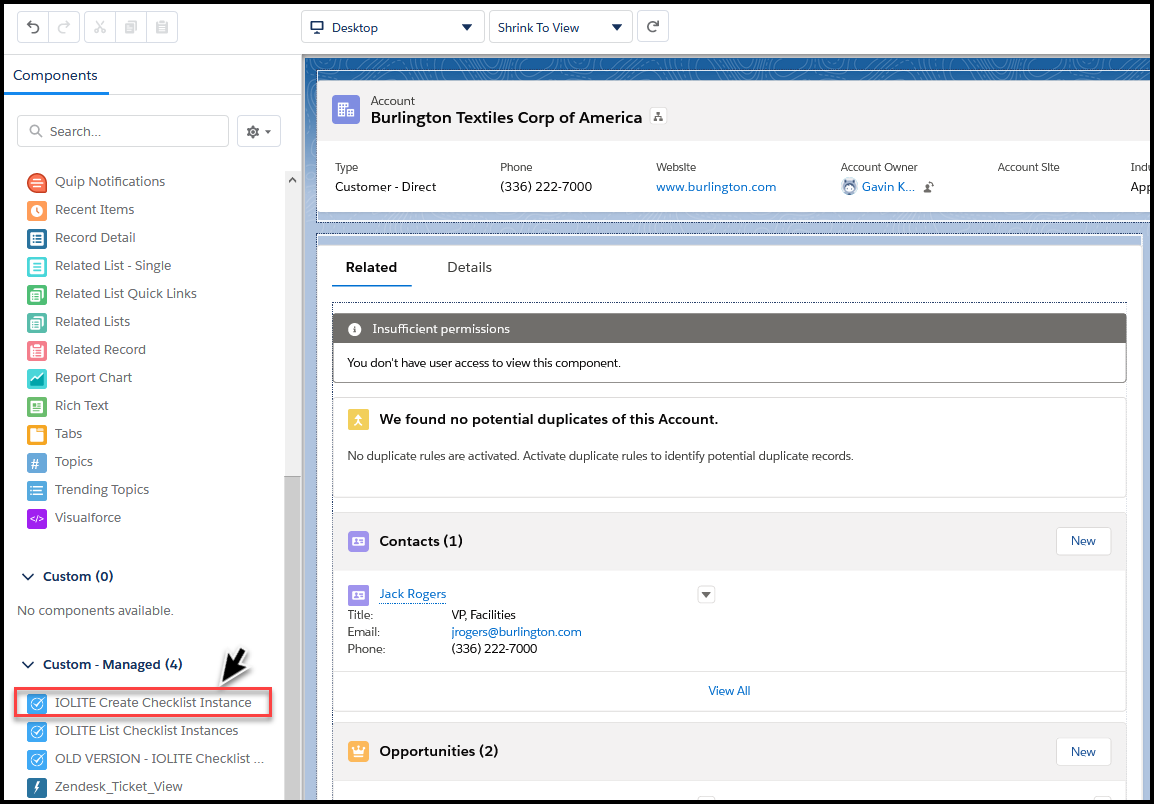The width and height of the screenshot is (1154, 804).
Task: Select the Record Detail component icon
Action: (37, 237)
